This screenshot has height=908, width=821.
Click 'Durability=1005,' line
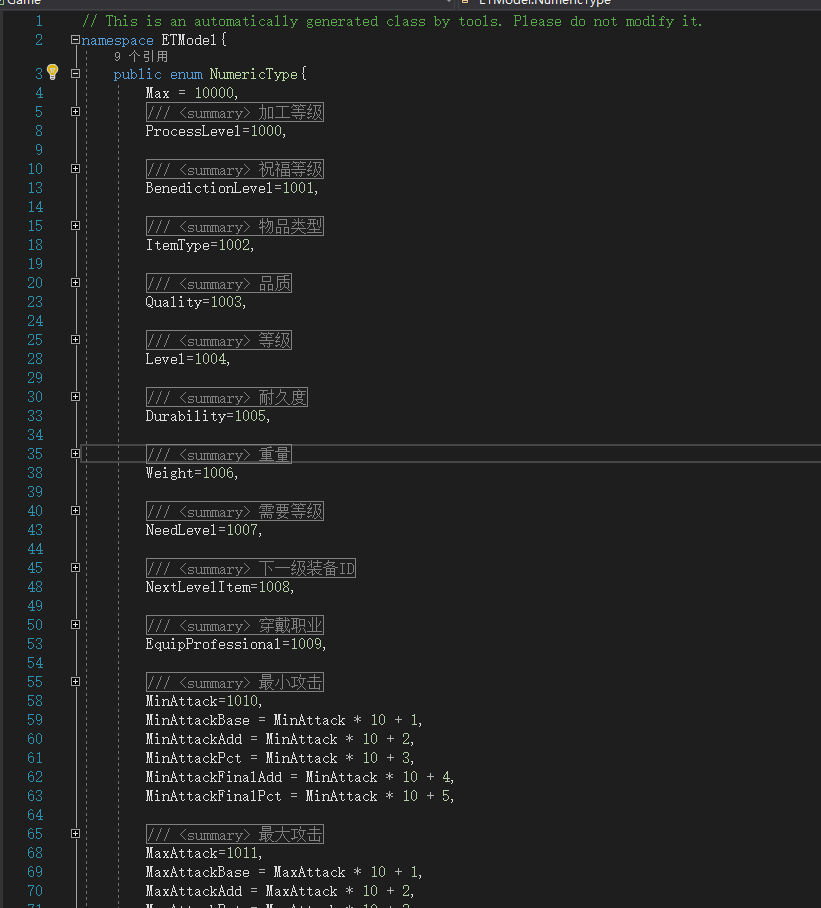tap(208, 416)
